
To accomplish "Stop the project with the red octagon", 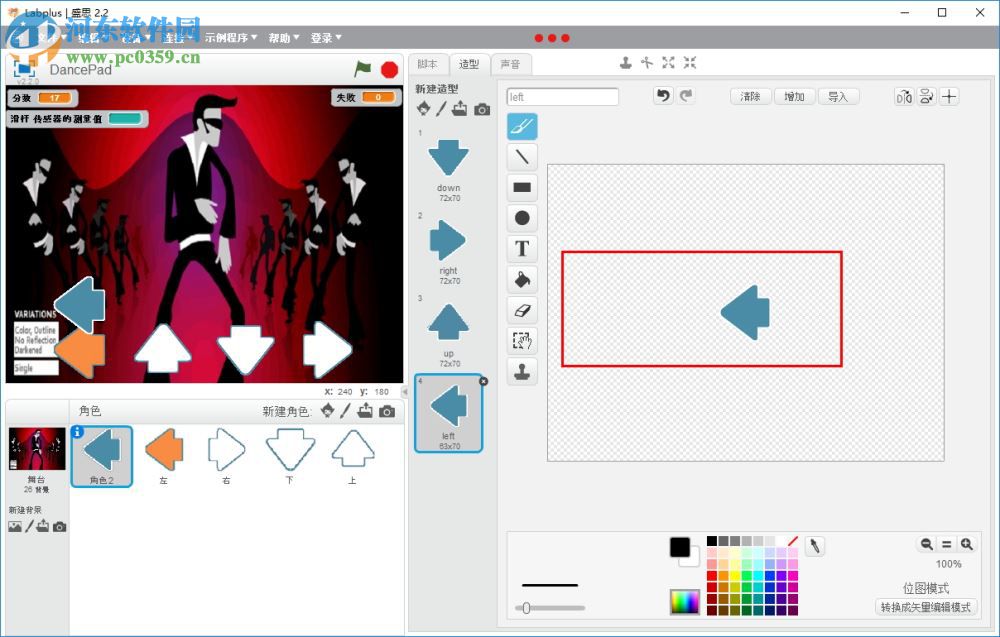I will click(x=390, y=70).
